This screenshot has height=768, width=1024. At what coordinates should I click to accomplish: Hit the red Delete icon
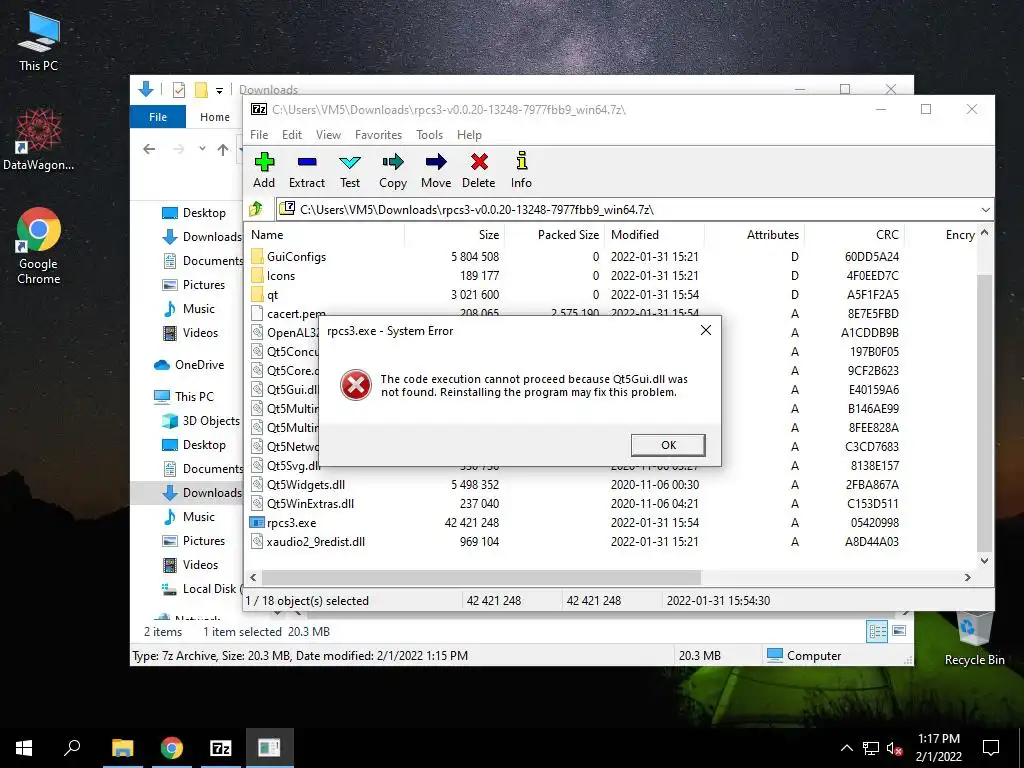[479, 170]
